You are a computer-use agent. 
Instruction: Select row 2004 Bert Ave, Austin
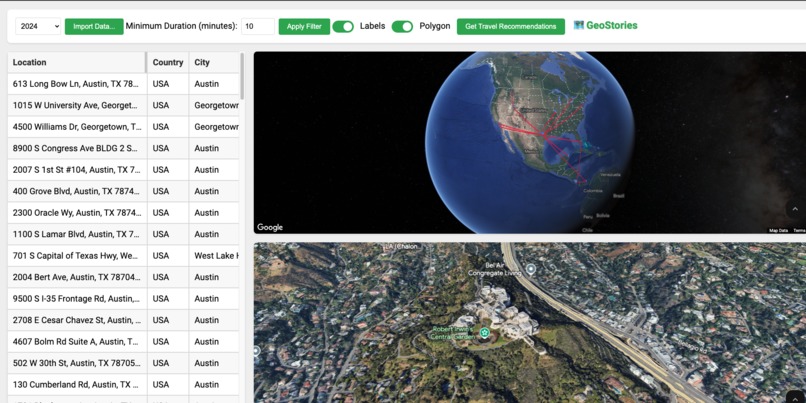[123, 277]
